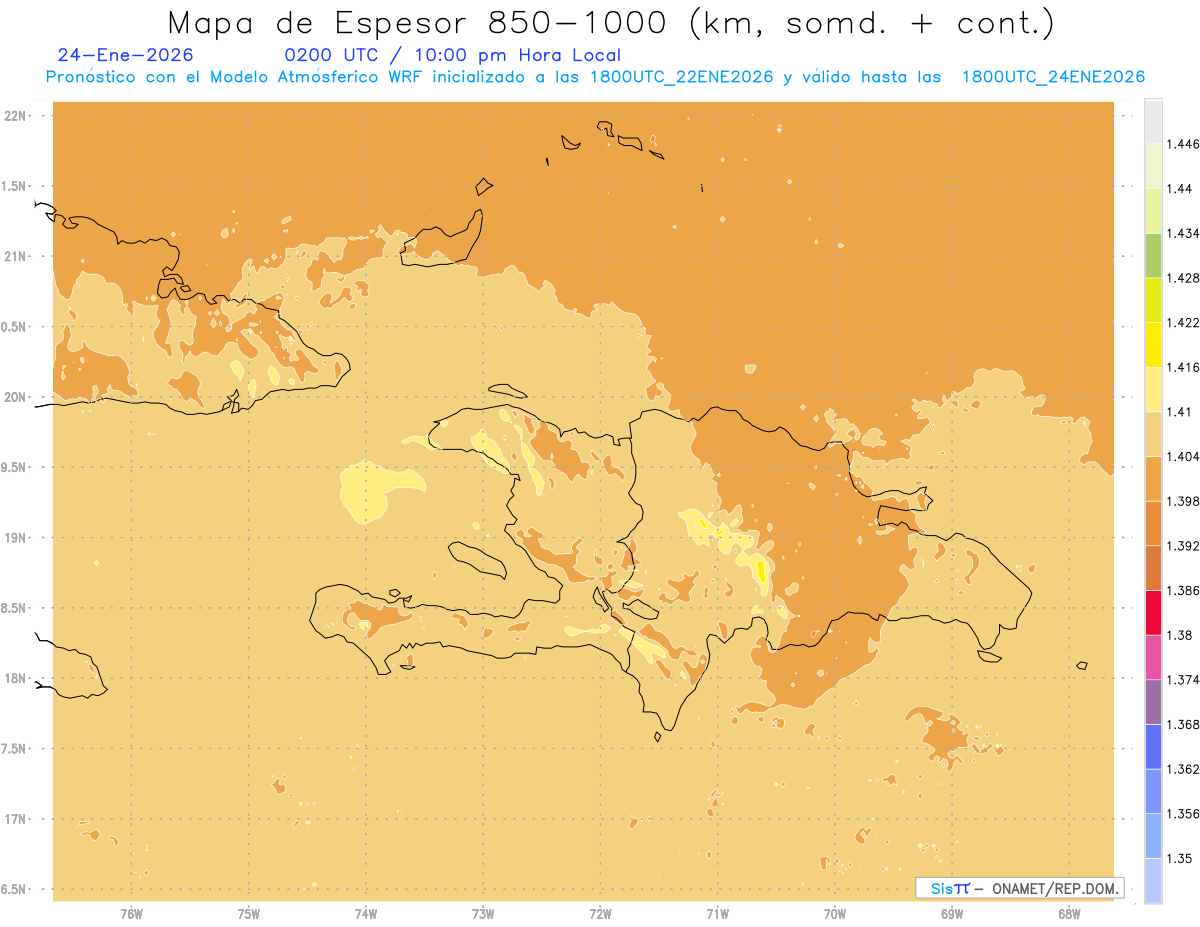Click the date label 24-Ene-2026

pyautogui.click(x=126, y=55)
